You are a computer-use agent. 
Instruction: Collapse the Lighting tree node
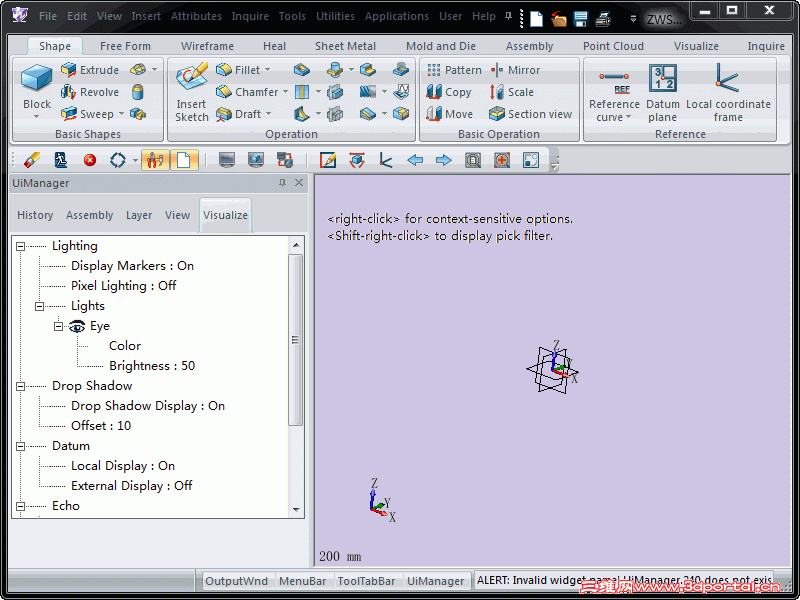tap(20, 246)
